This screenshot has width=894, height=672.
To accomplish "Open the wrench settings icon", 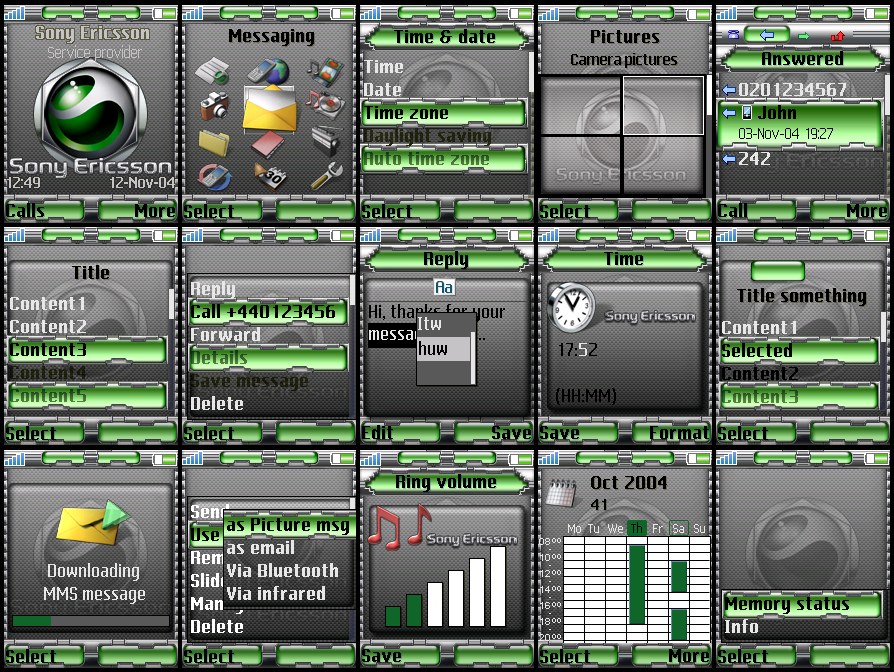I will pos(327,176).
